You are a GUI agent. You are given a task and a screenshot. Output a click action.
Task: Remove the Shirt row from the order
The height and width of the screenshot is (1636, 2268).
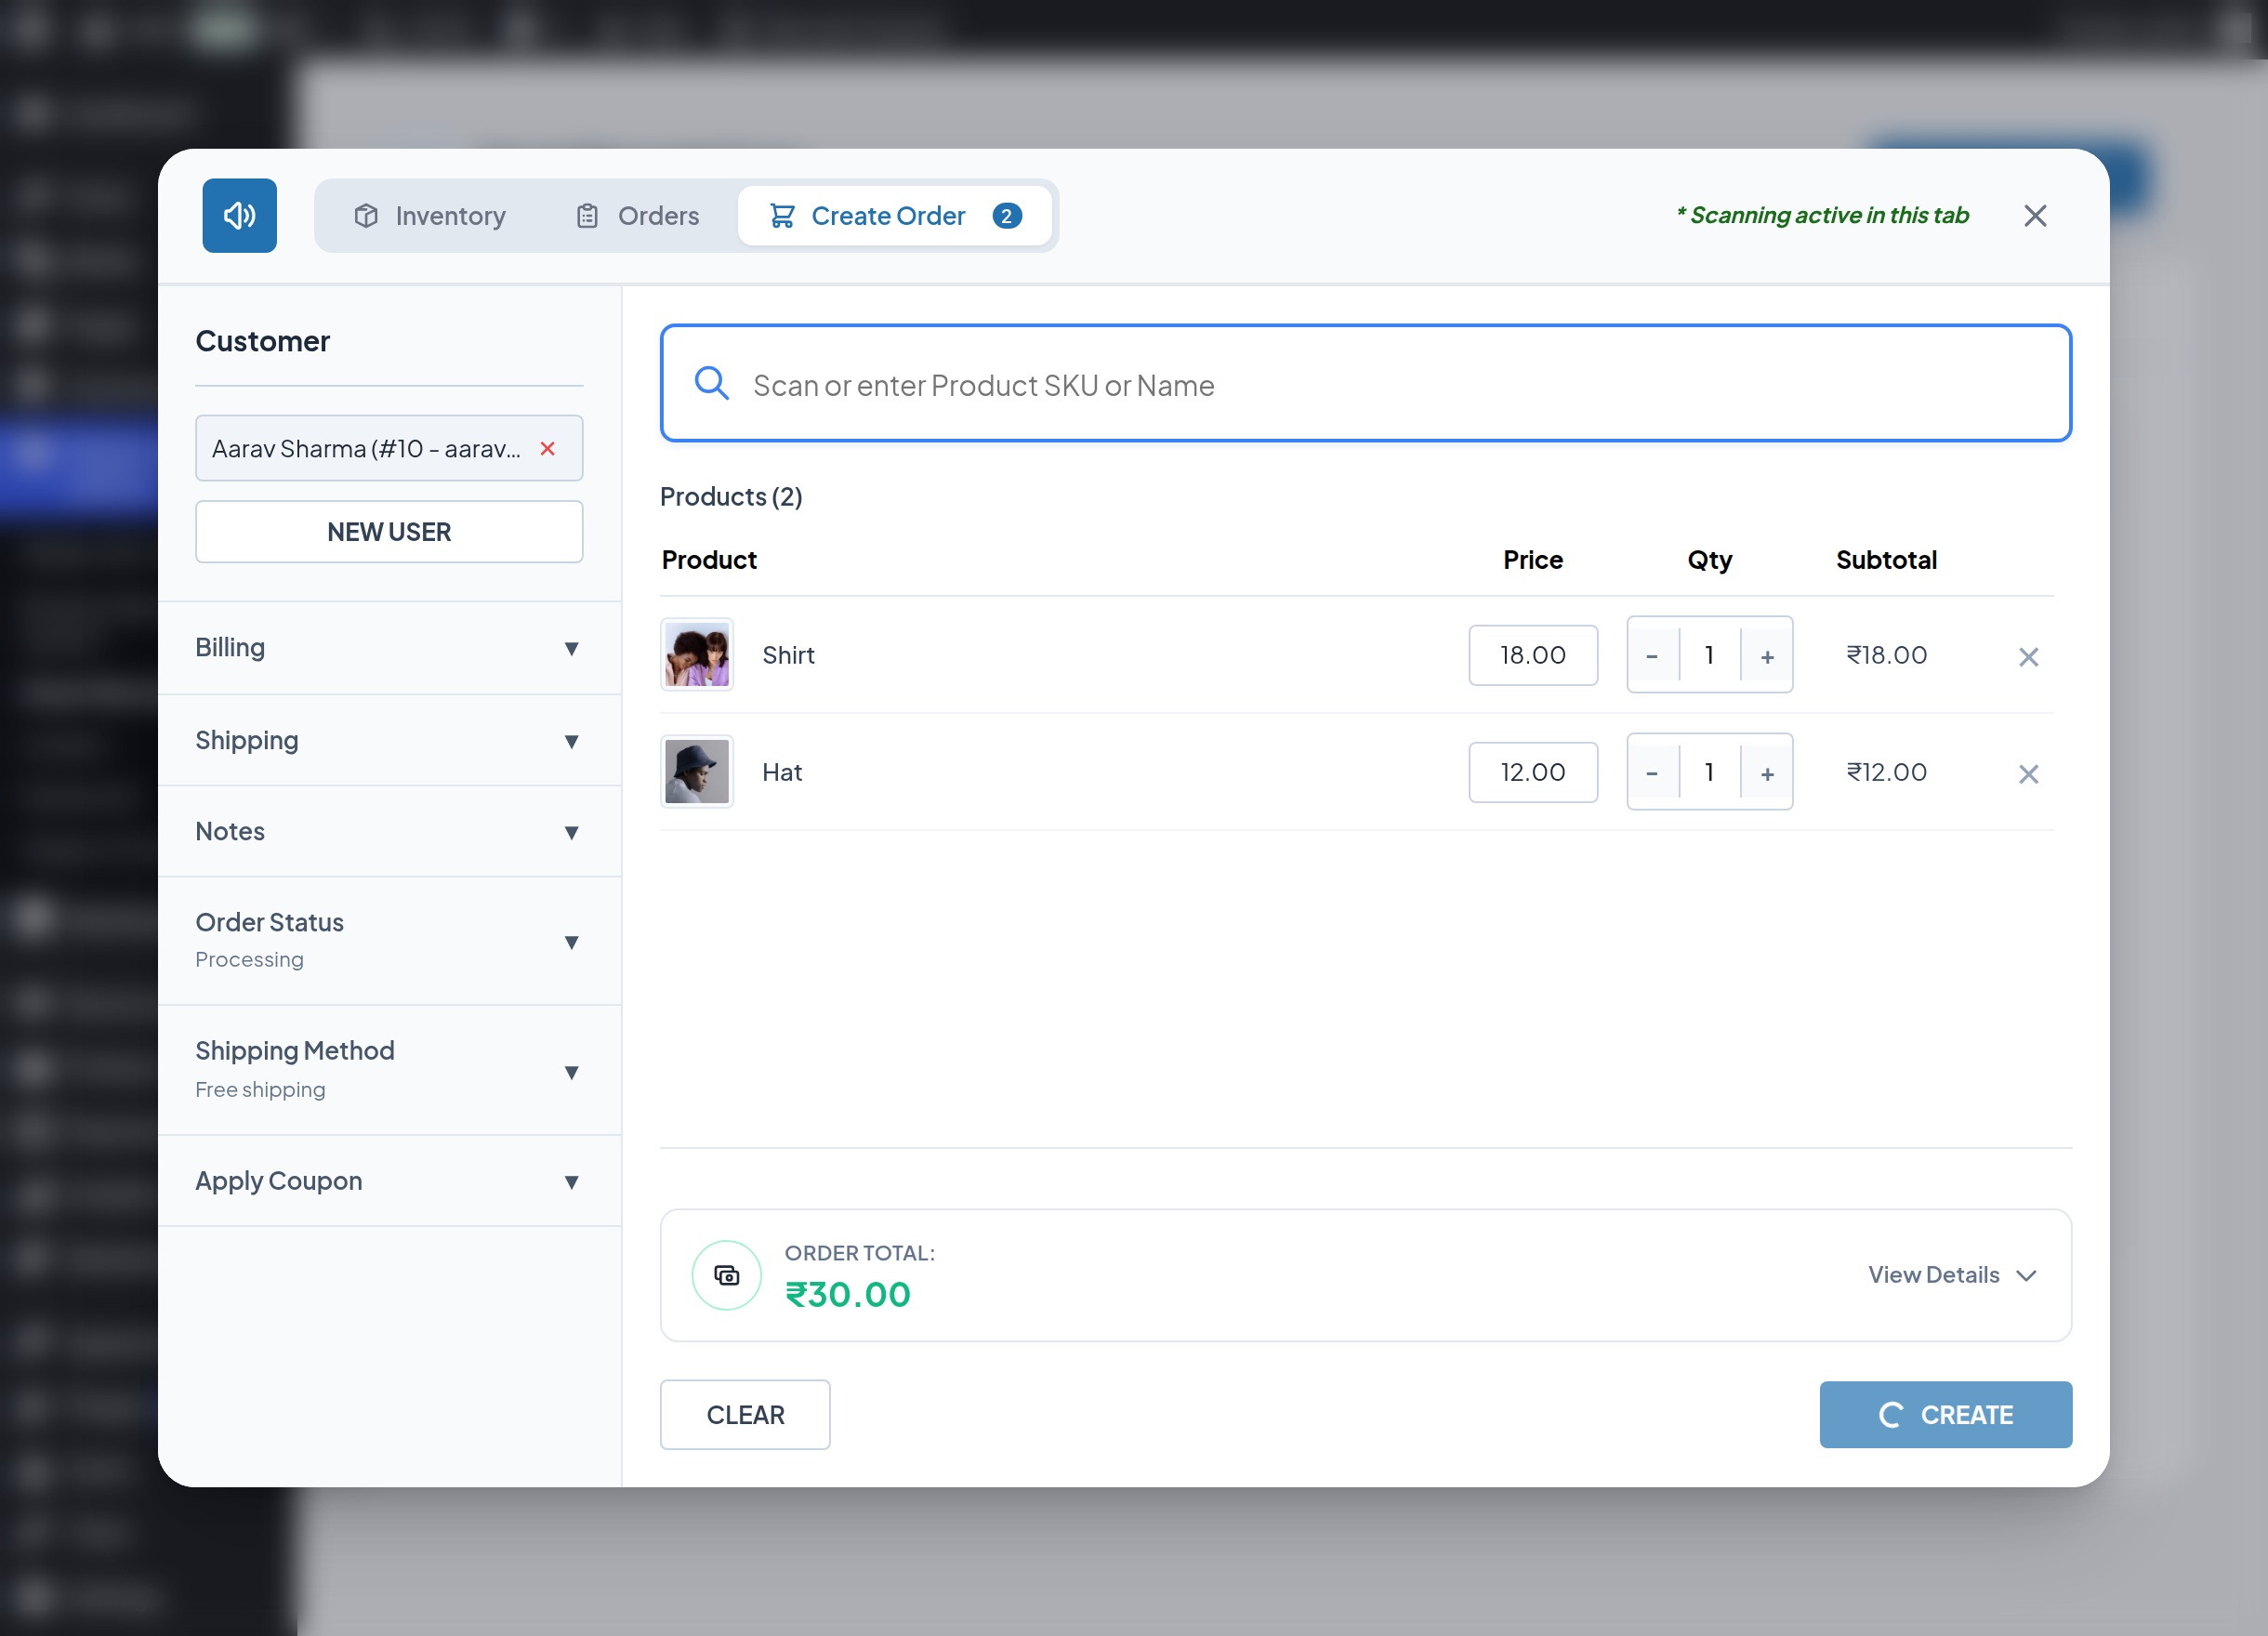tap(2028, 657)
